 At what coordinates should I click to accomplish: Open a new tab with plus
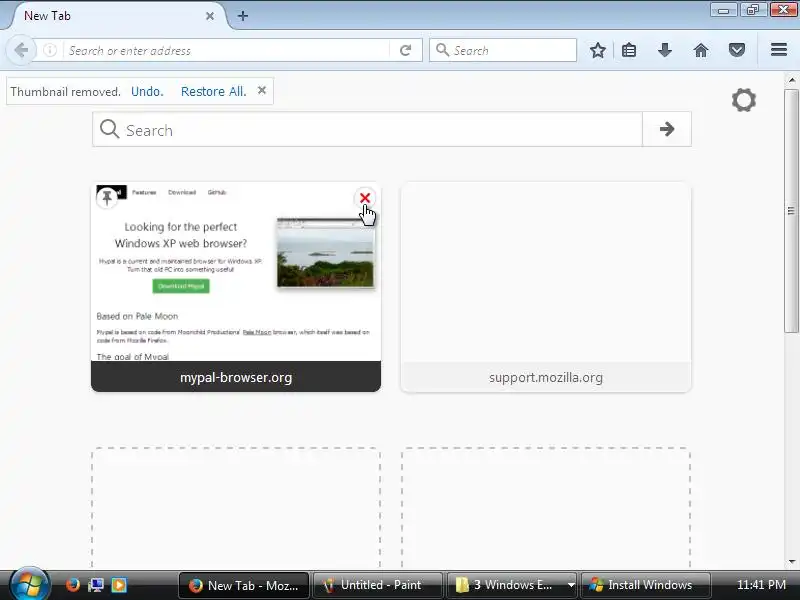(x=243, y=16)
